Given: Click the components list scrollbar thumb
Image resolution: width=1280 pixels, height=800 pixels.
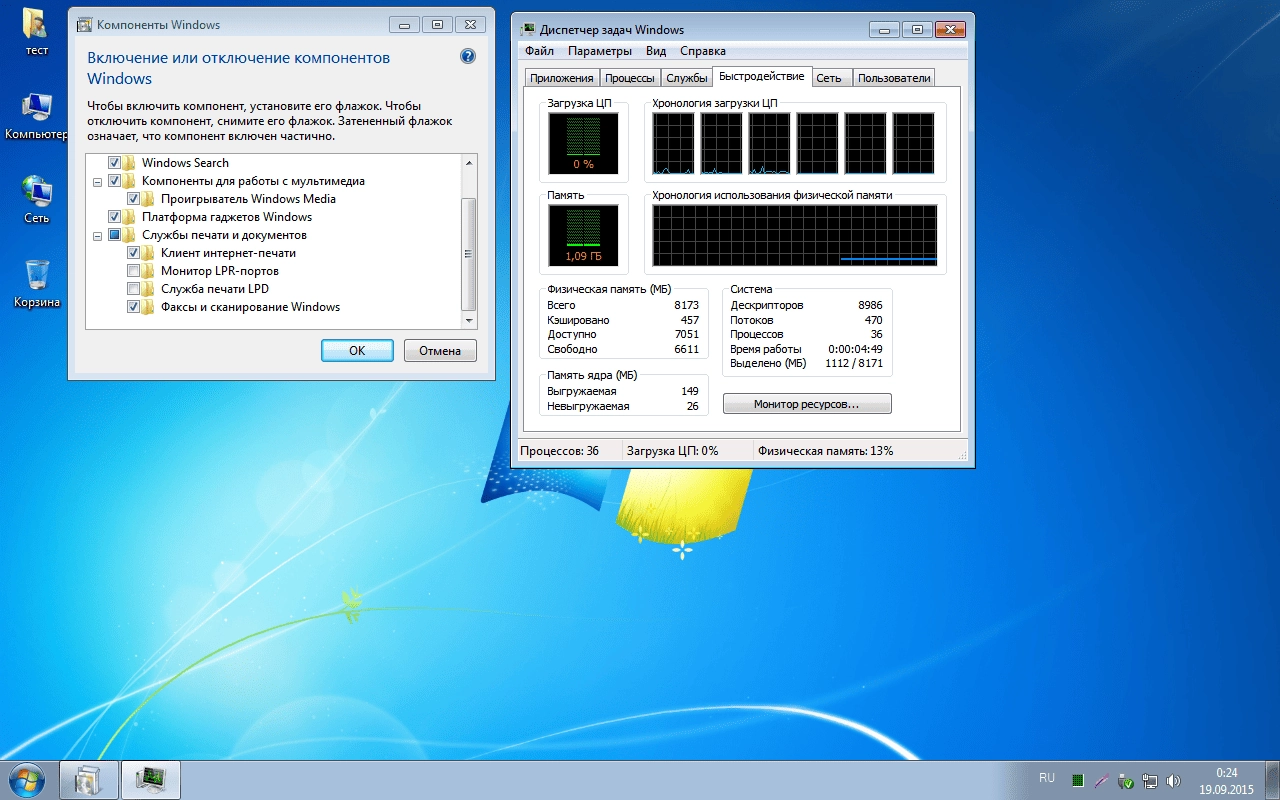Looking at the screenshot, I should pos(469,254).
